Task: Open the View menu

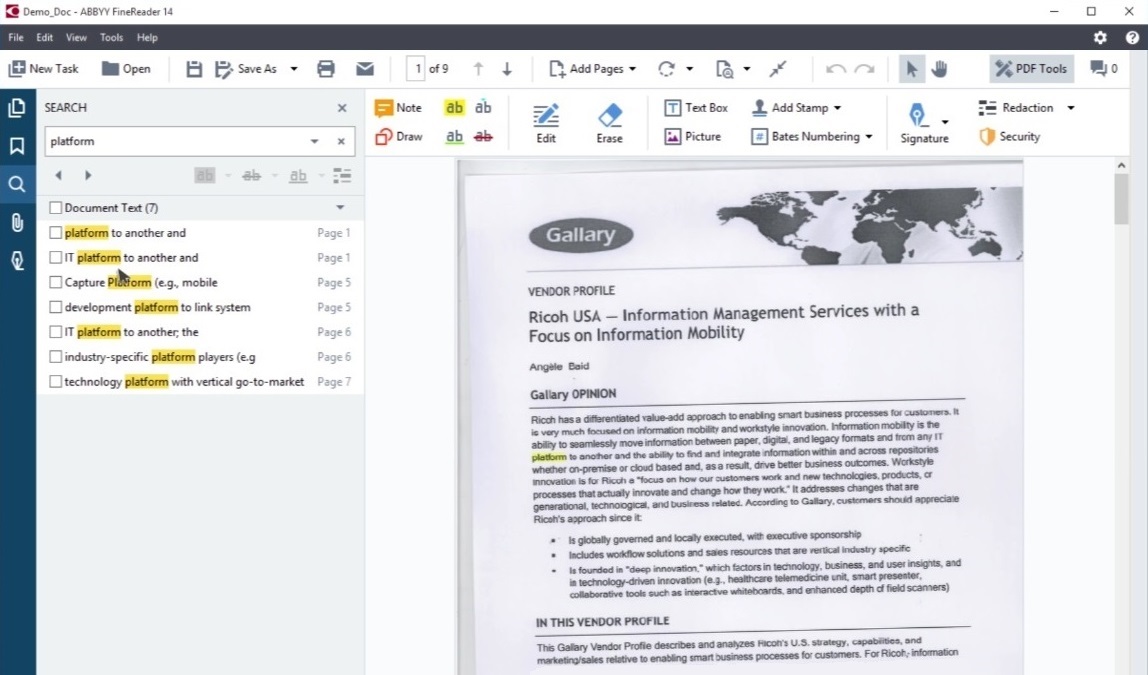Action: [76, 37]
